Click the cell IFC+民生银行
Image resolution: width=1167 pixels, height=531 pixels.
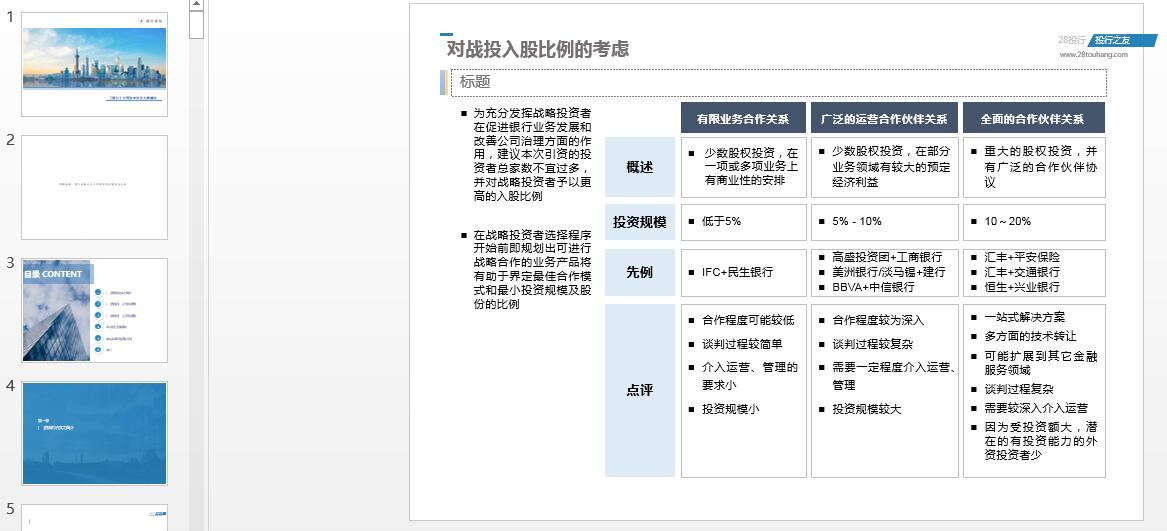coord(744,272)
